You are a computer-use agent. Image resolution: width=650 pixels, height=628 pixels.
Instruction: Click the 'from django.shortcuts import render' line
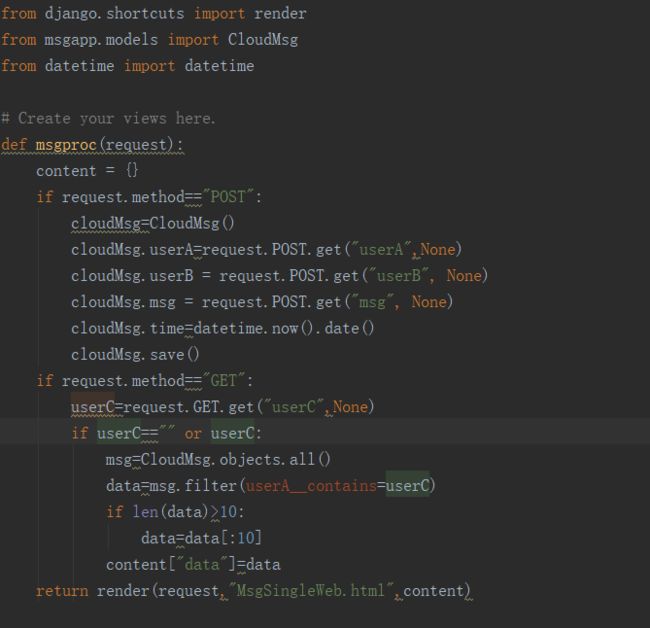pyautogui.click(x=154, y=14)
